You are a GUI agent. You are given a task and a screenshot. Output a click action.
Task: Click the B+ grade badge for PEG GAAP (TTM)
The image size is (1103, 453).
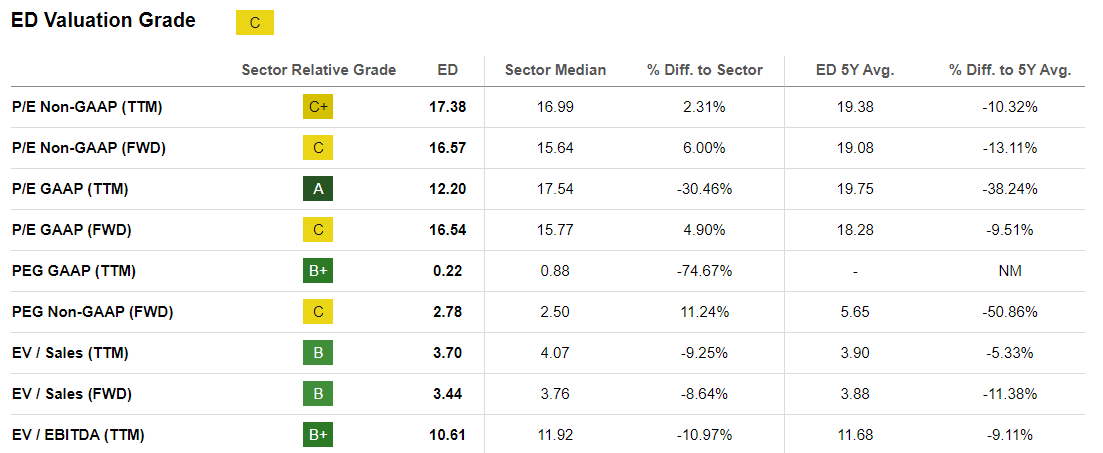(x=318, y=271)
